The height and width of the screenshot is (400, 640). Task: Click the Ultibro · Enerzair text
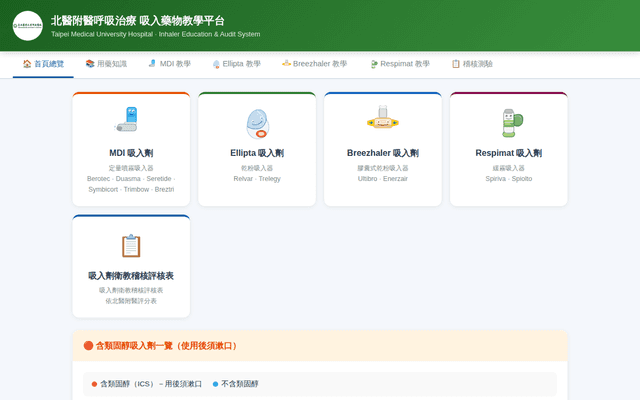[383, 179]
